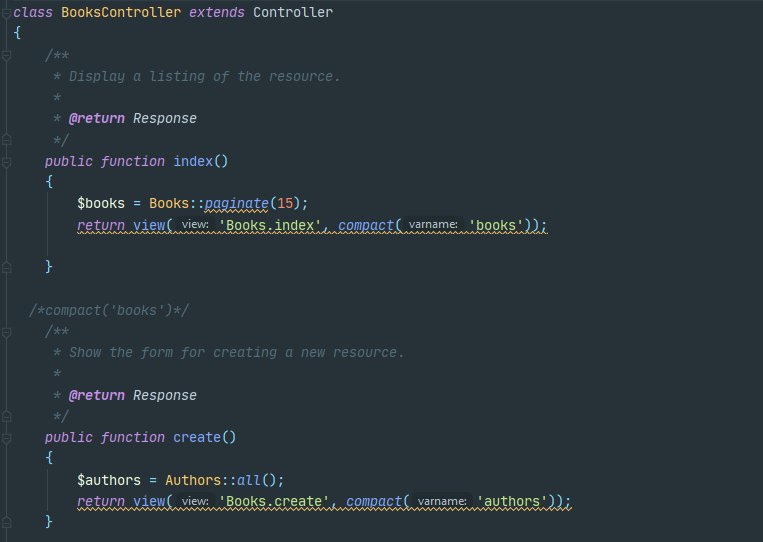Click the opening brace under function index()

point(49,182)
